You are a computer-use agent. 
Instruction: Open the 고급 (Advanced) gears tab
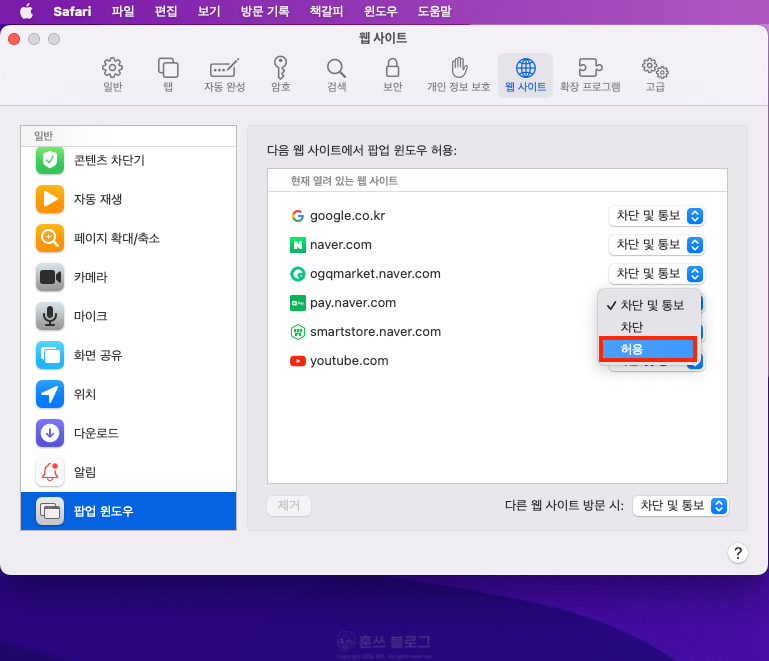click(x=655, y=75)
